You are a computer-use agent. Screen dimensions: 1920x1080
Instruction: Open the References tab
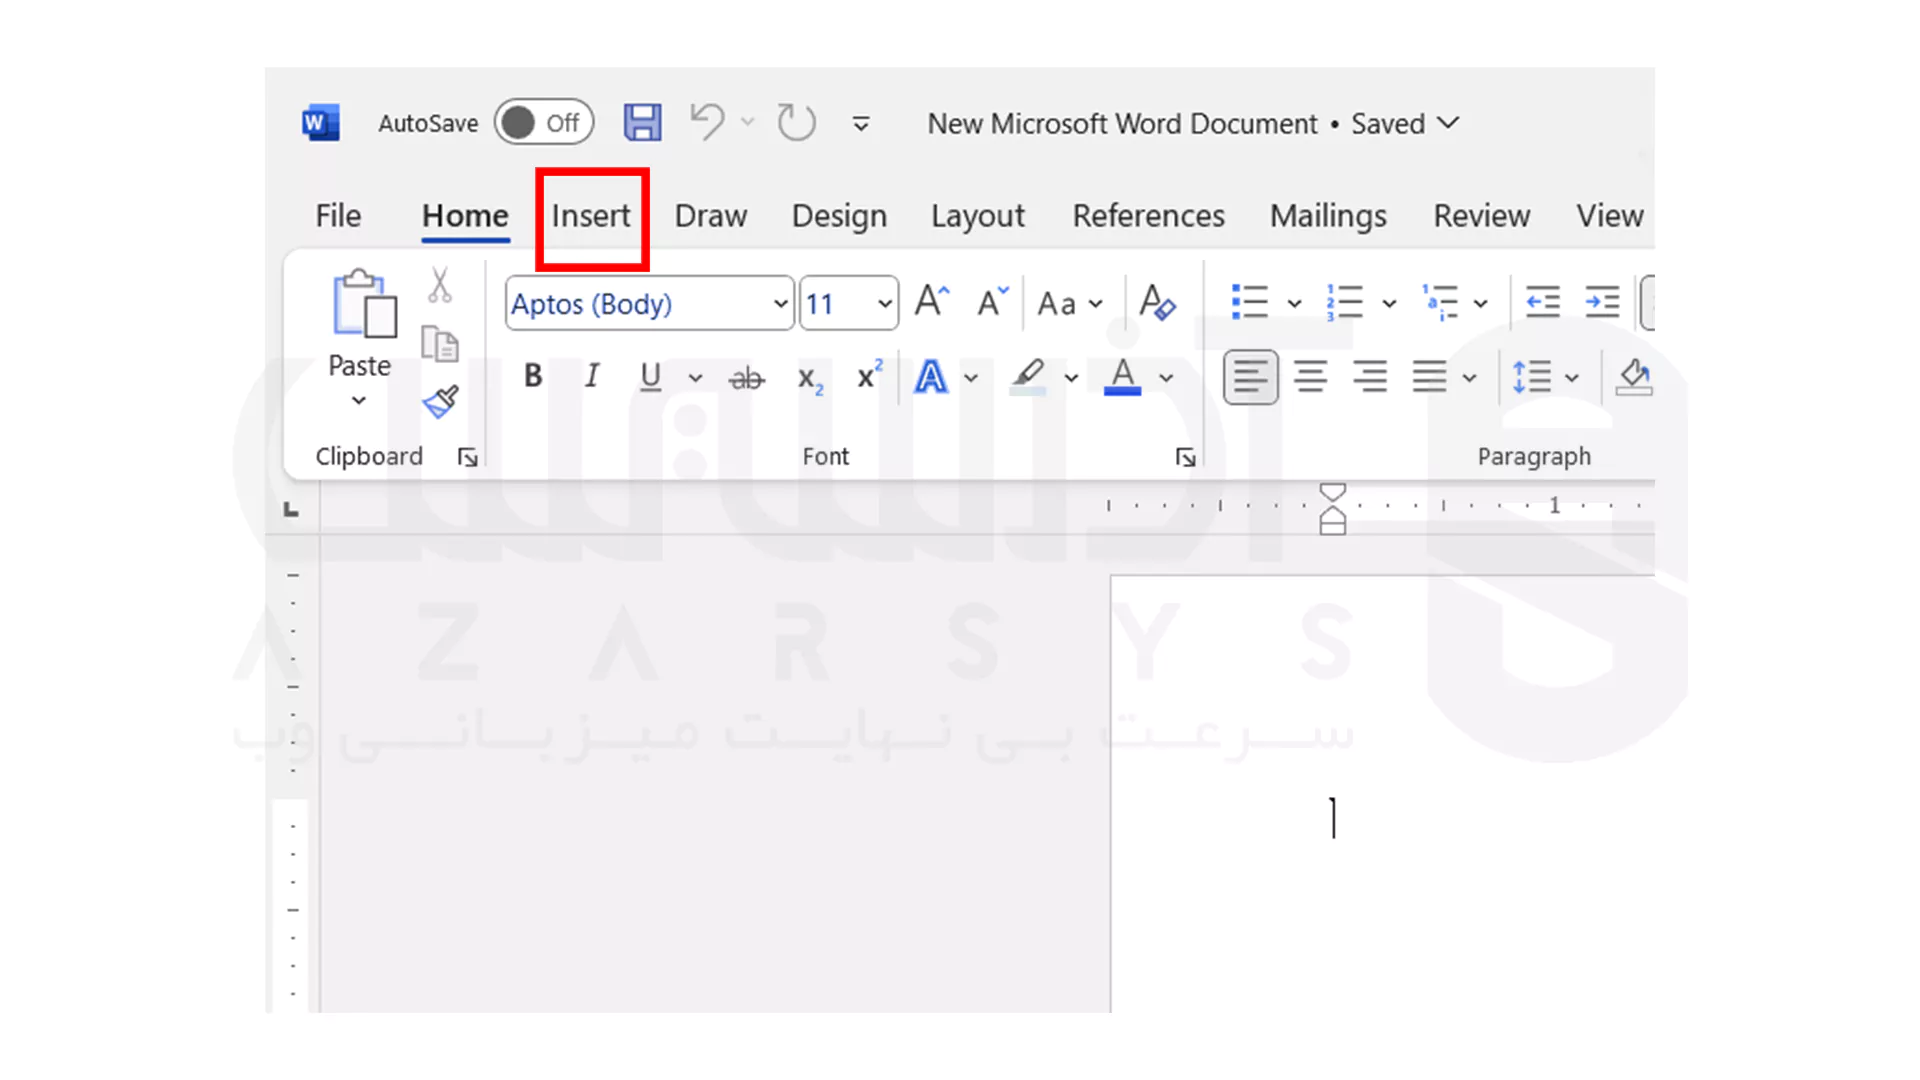[x=1148, y=216]
